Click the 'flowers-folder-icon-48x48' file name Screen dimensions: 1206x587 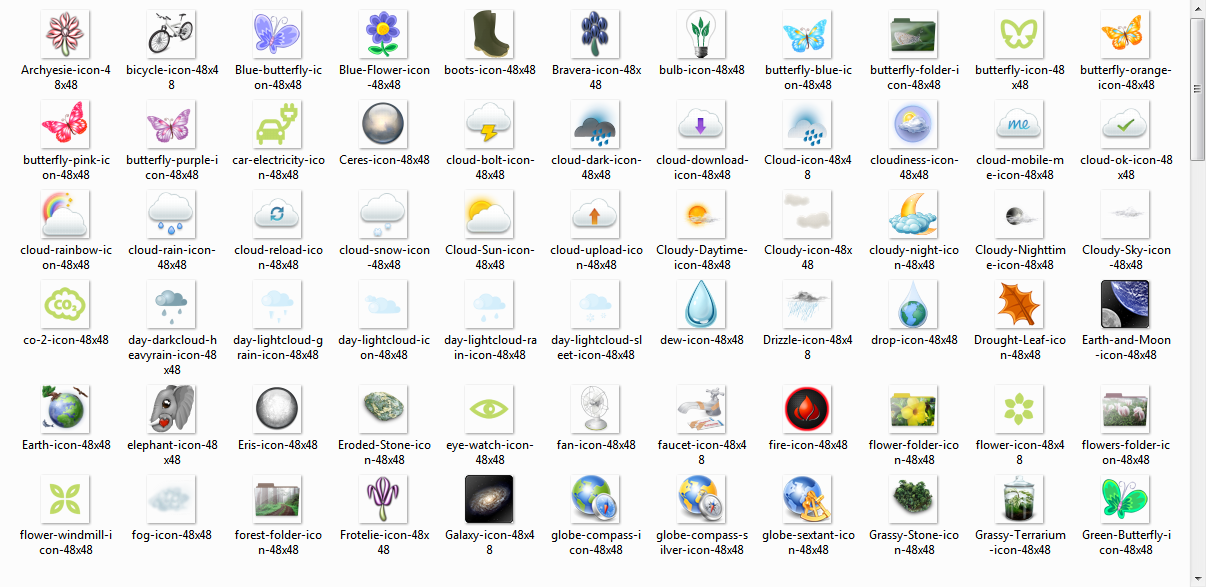(1126, 453)
